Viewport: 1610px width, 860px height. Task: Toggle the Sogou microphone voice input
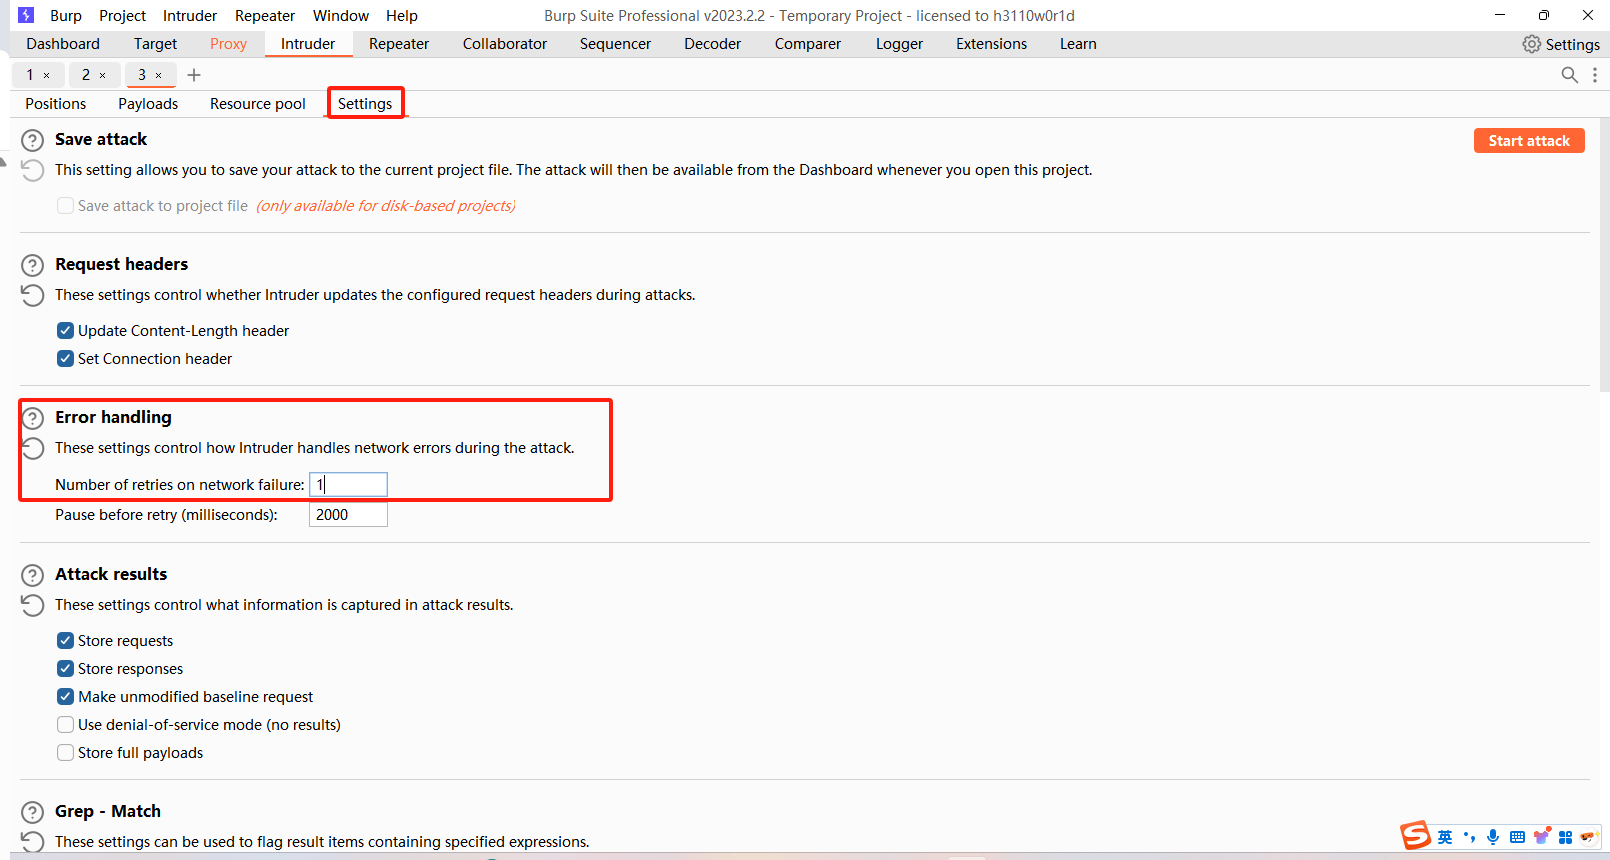pyautogui.click(x=1493, y=837)
